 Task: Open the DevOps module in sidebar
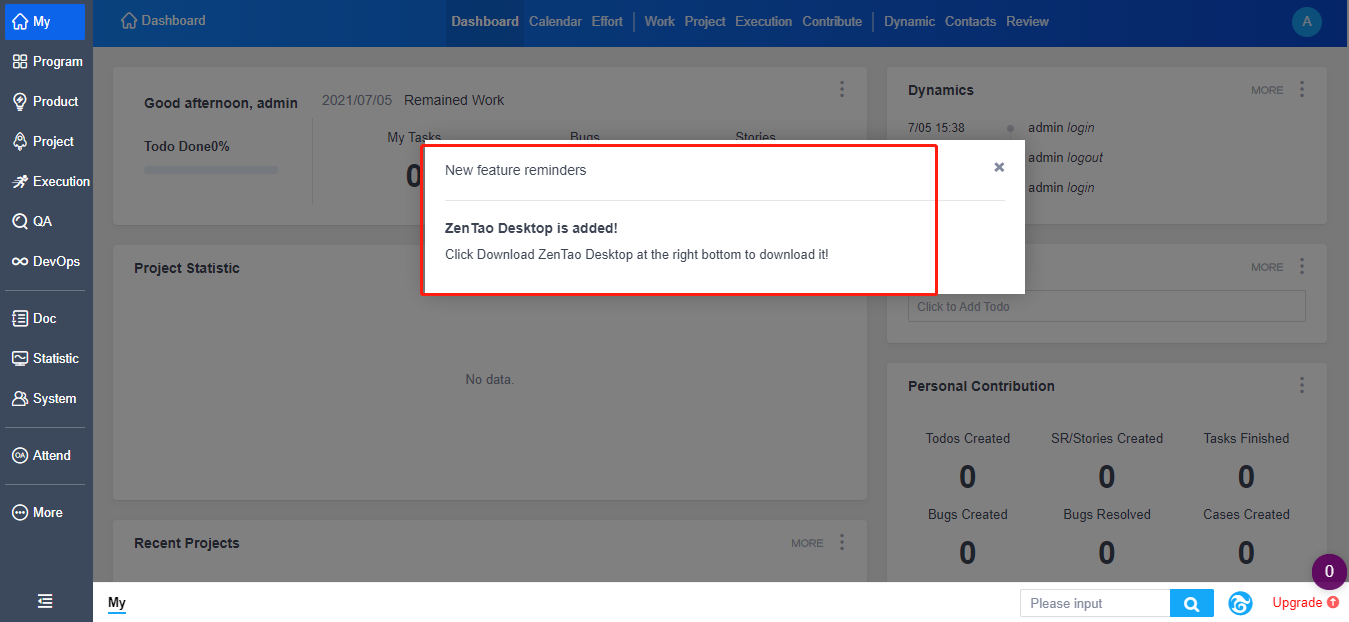click(x=46, y=261)
